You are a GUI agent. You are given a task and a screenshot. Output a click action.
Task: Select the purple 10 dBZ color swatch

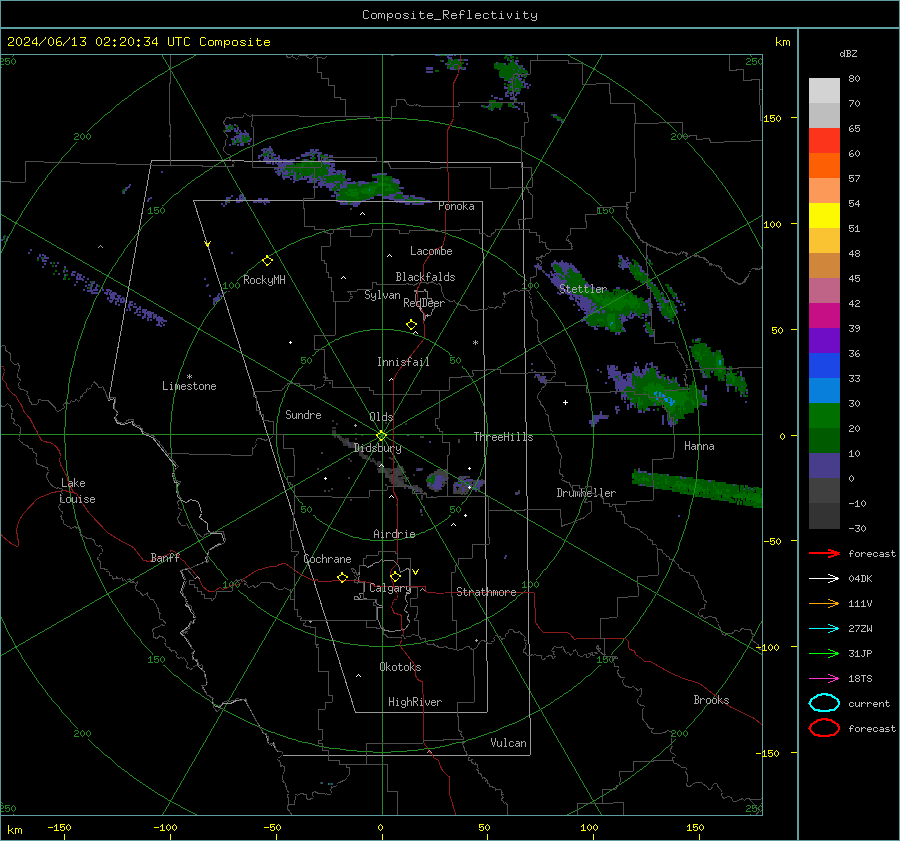(x=824, y=465)
